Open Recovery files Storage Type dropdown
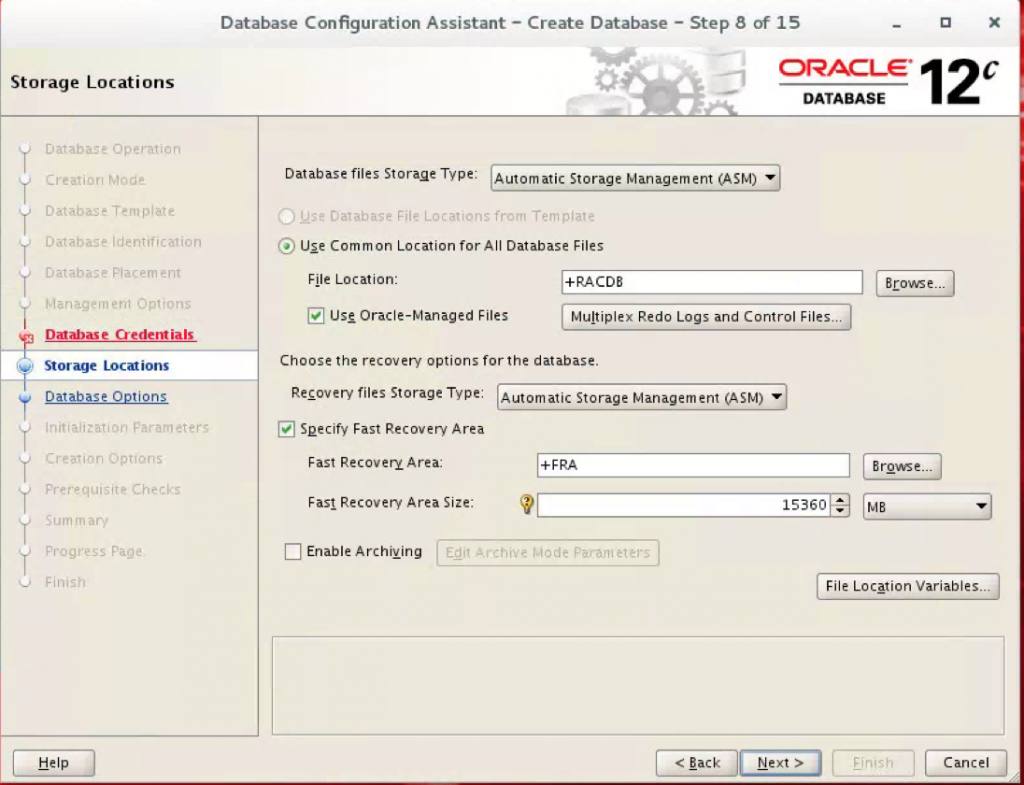 [641, 397]
